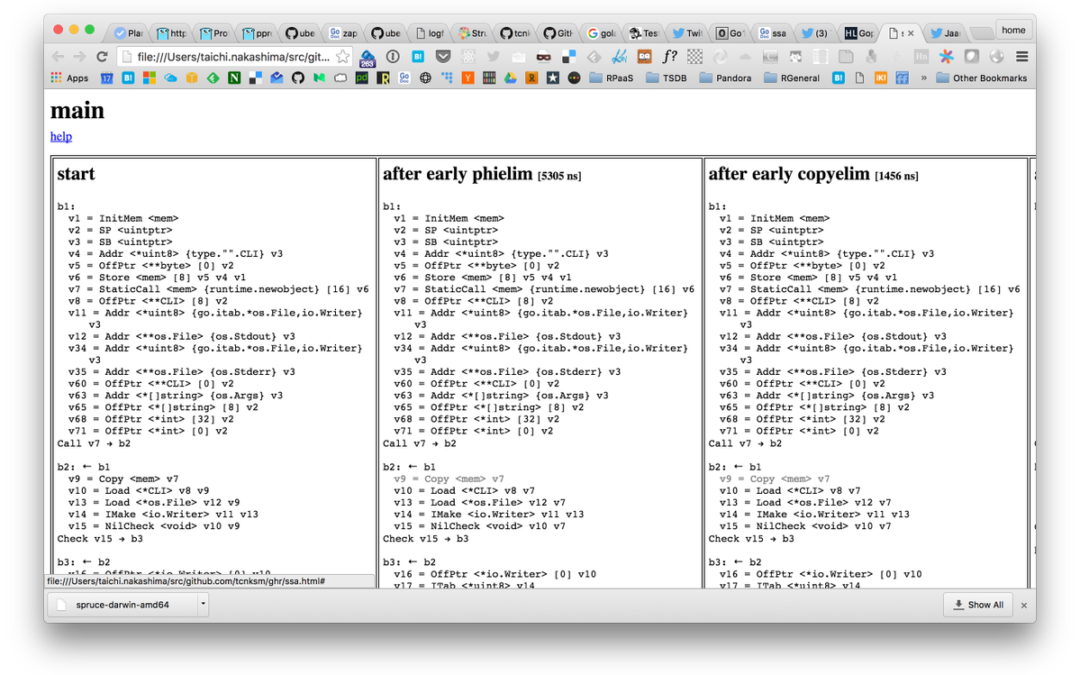Click the browser back arrow
Screen dimensions: 1080x675
(58, 57)
